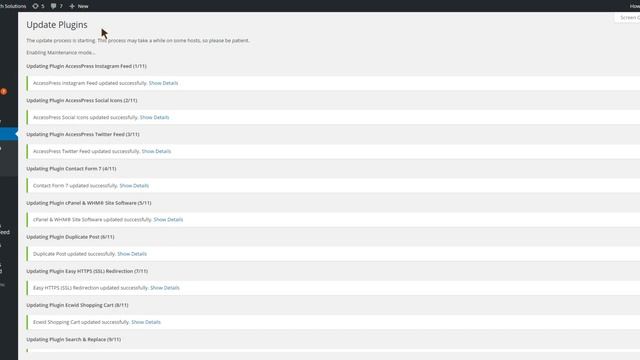Click 'Updating Plugin AccessPress Twitter Feed (3/11)' heading
Image resolution: width=640 pixels, height=360 pixels.
pyautogui.click(x=83, y=134)
